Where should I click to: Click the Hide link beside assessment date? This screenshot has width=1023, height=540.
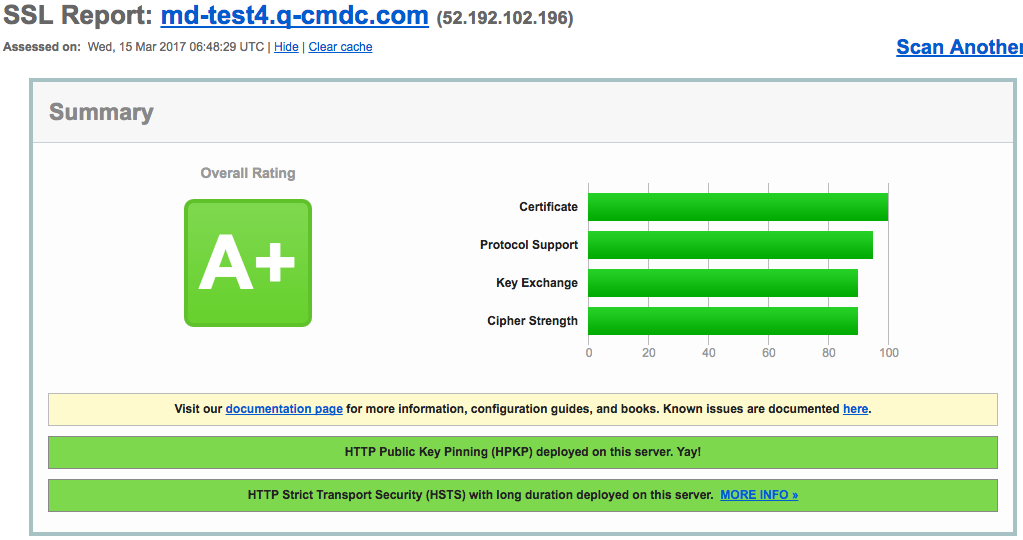(286, 47)
